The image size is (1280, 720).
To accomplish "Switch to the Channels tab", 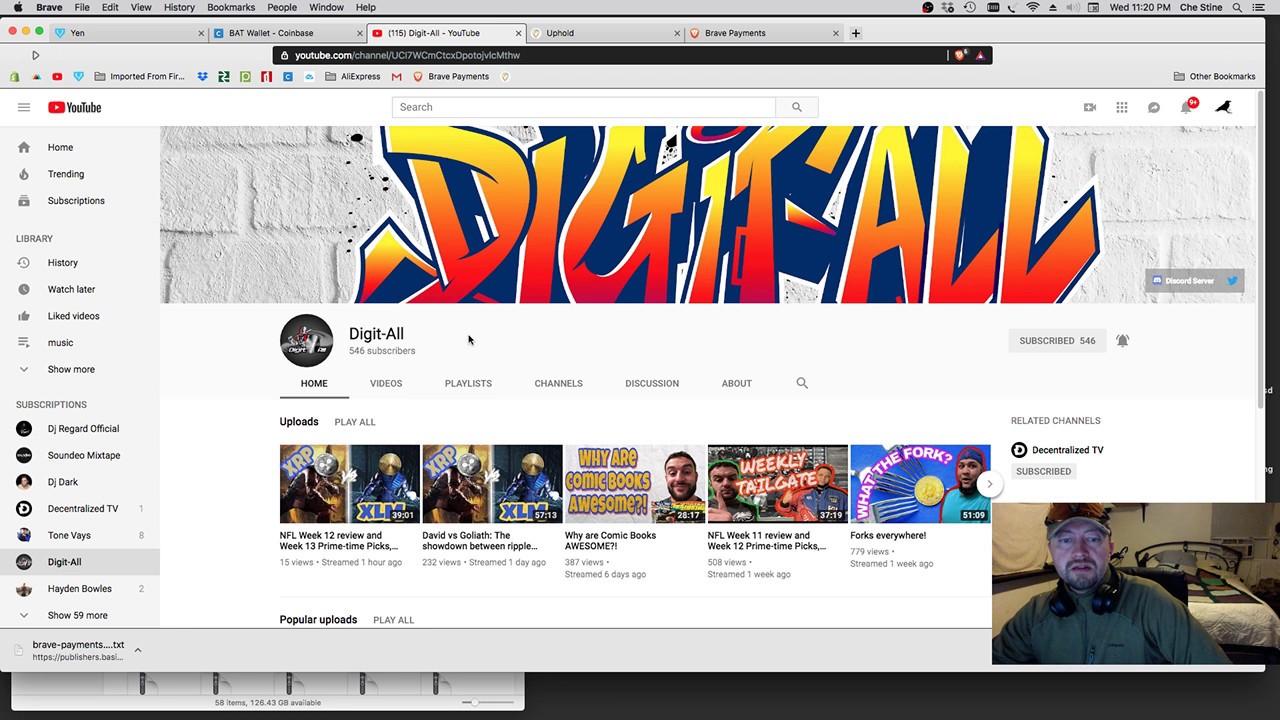I will pos(558,383).
